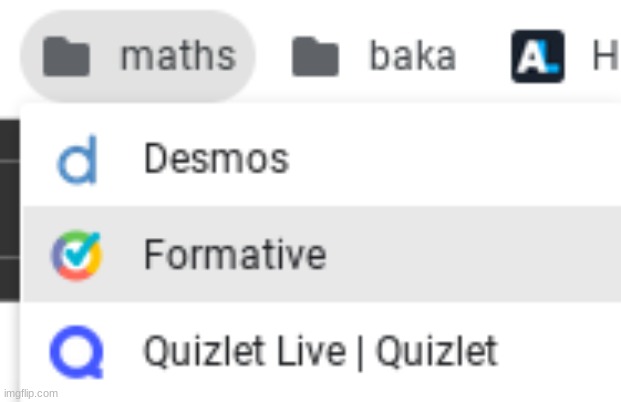Click the maths folder icon

tap(66, 57)
